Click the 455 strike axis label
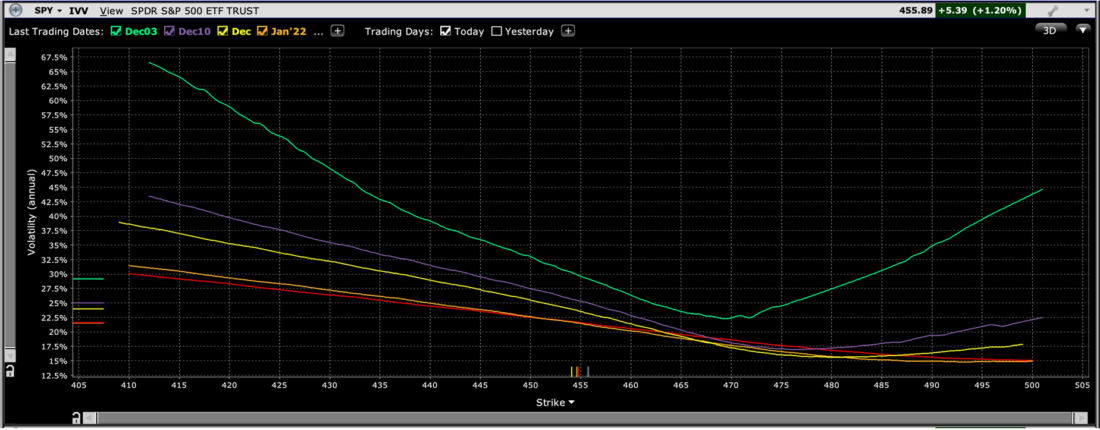This screenshot has height=430, width=1100. [x=579, y=387]
